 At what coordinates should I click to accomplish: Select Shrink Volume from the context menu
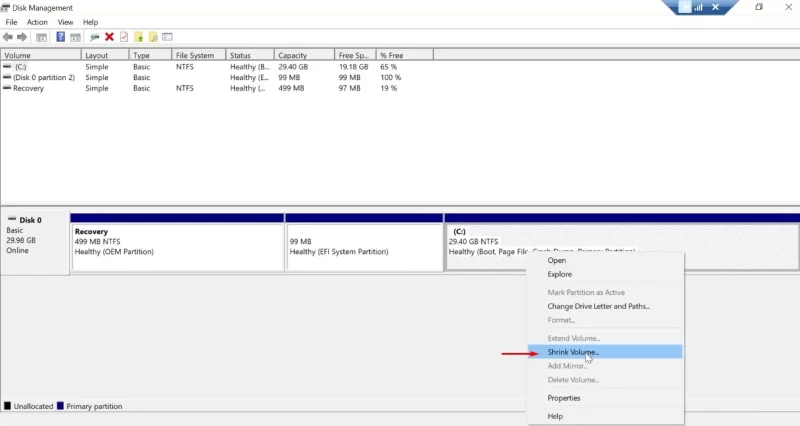pyautogui.click(x=605, y=352)
